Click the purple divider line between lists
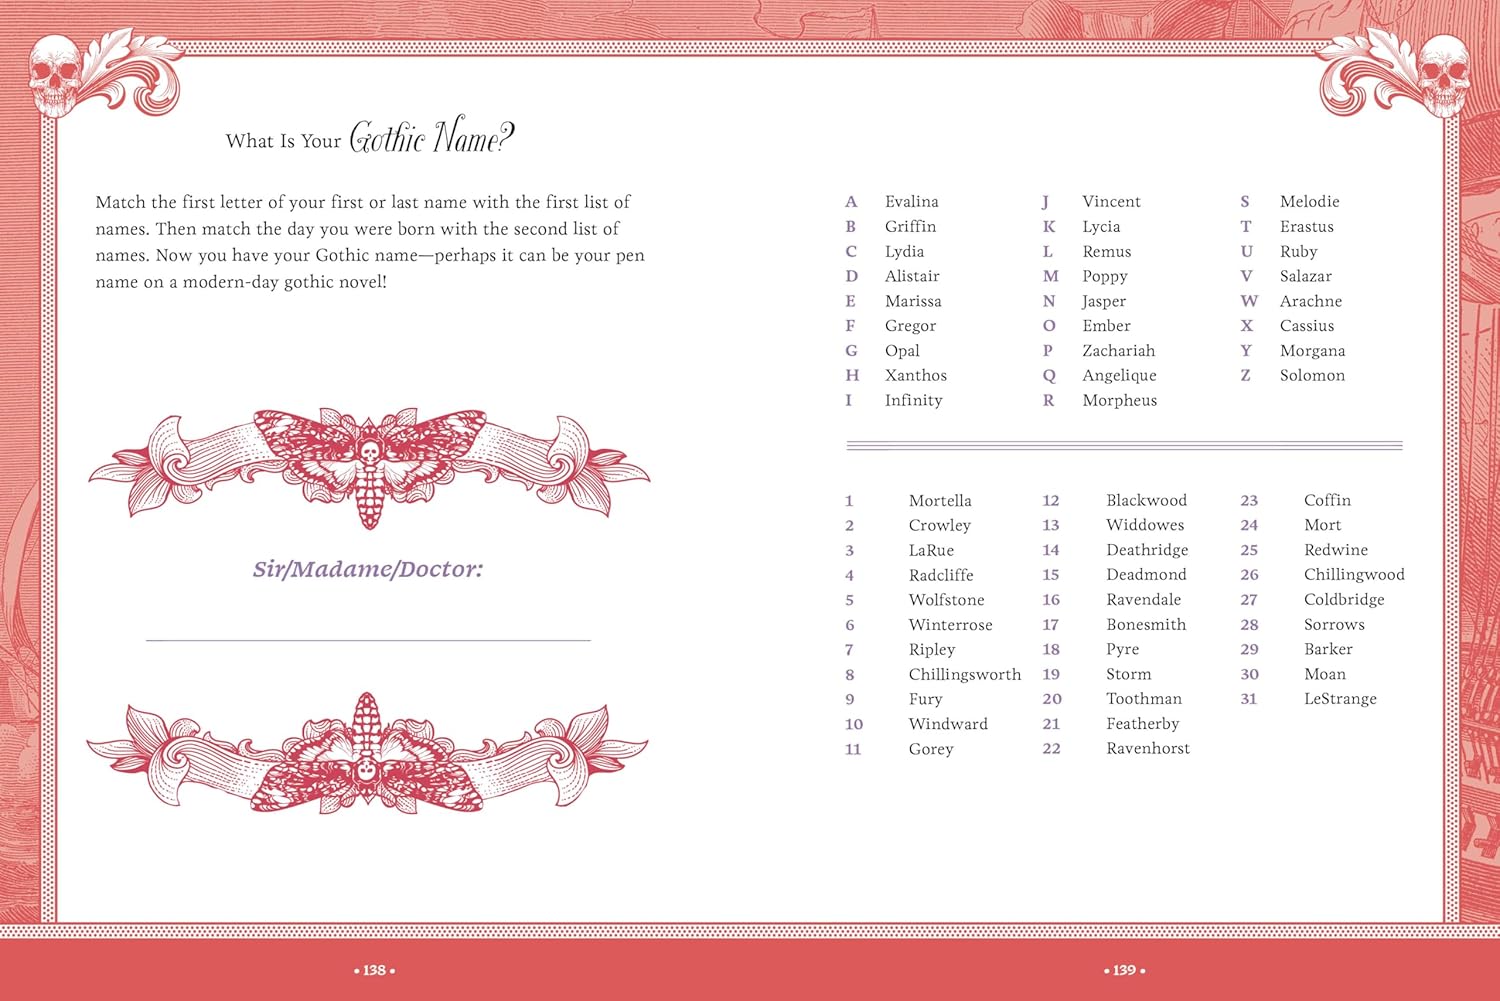This screenshot has height=1001, width=1500. click(x=1124, y=445)
